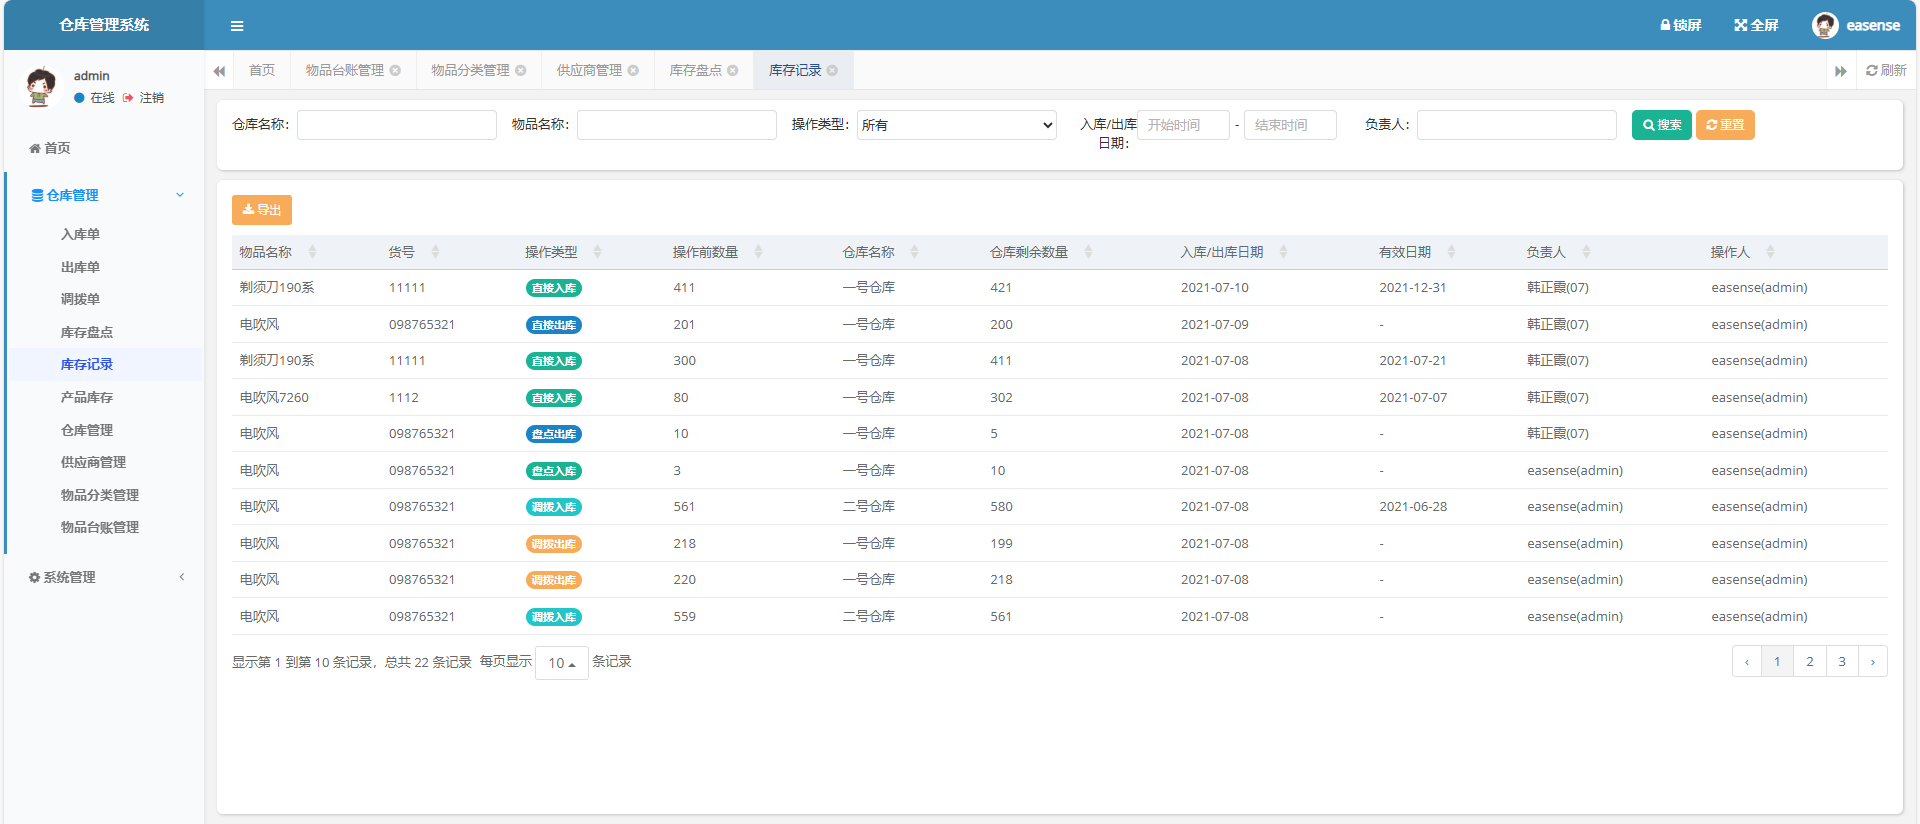
Task: Click the 仓库名称 input field
Action: click(x=396, y=125)
